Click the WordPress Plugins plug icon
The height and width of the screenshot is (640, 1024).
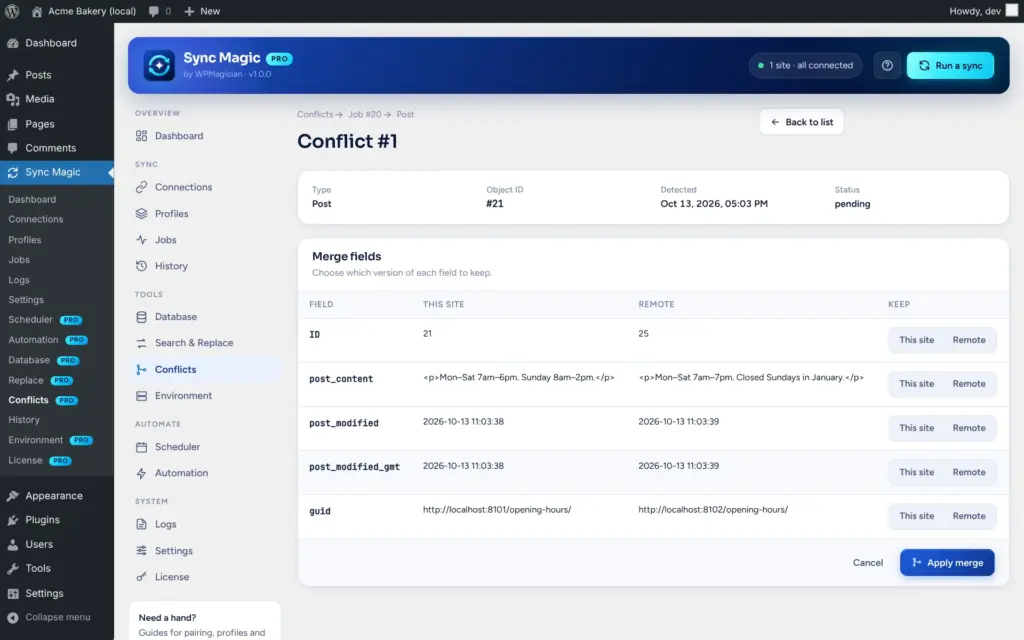[12, 520]
